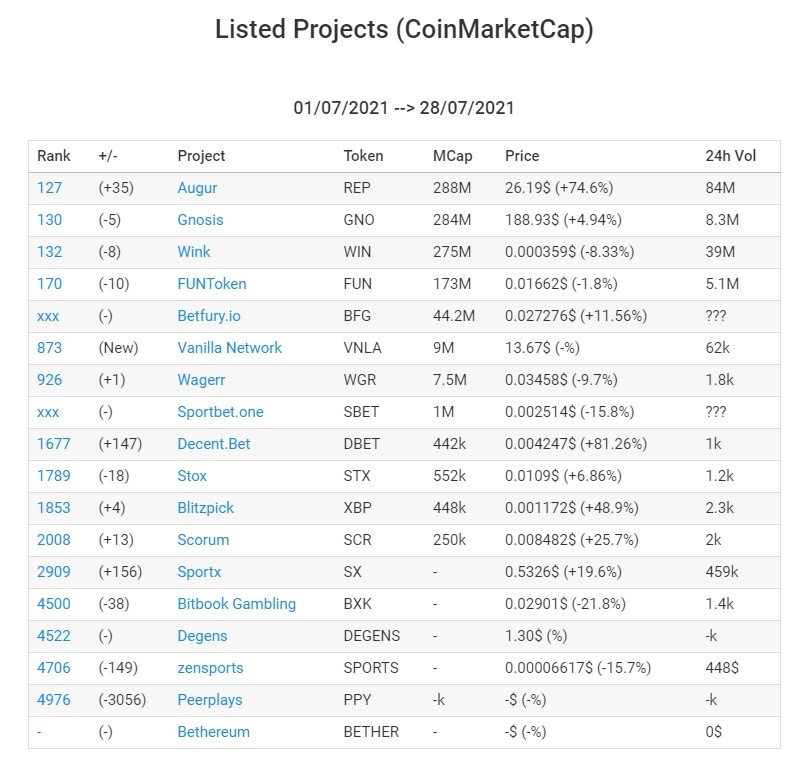Open the Scorum project link
The image size is (811, 764).
pos(203,540)
